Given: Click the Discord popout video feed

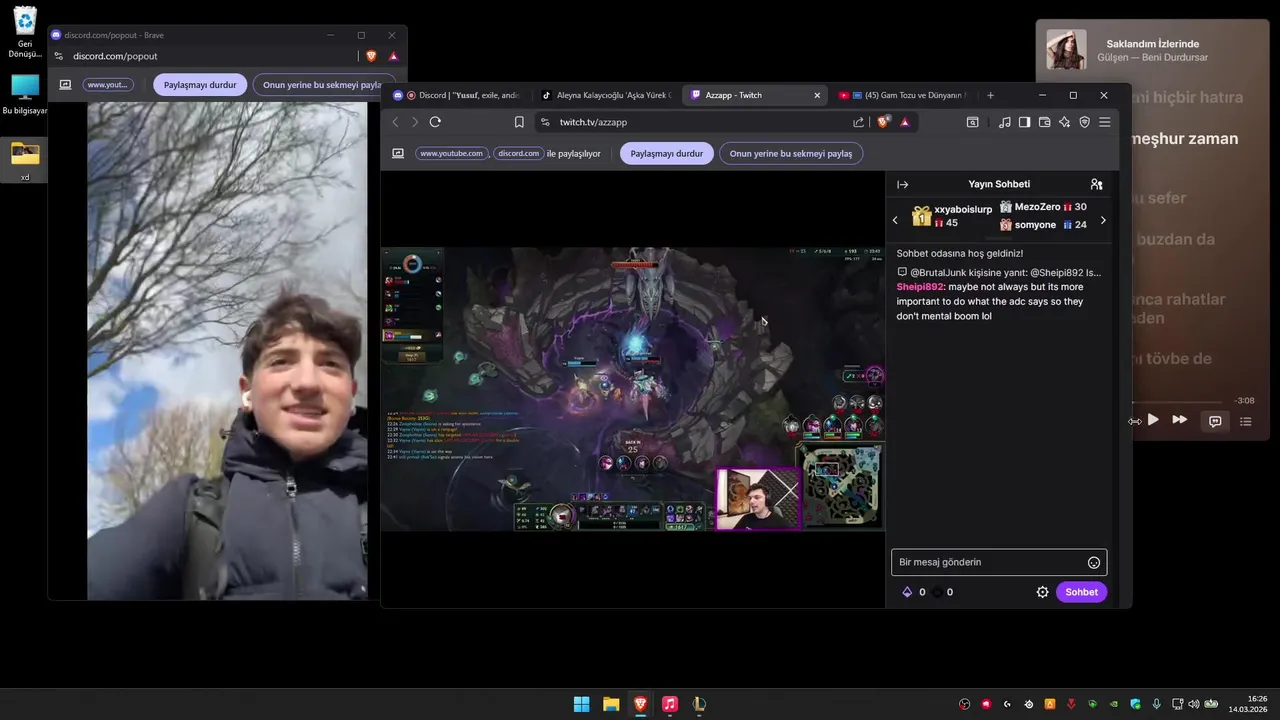Looking at the screenshot, I should (227, 350).
